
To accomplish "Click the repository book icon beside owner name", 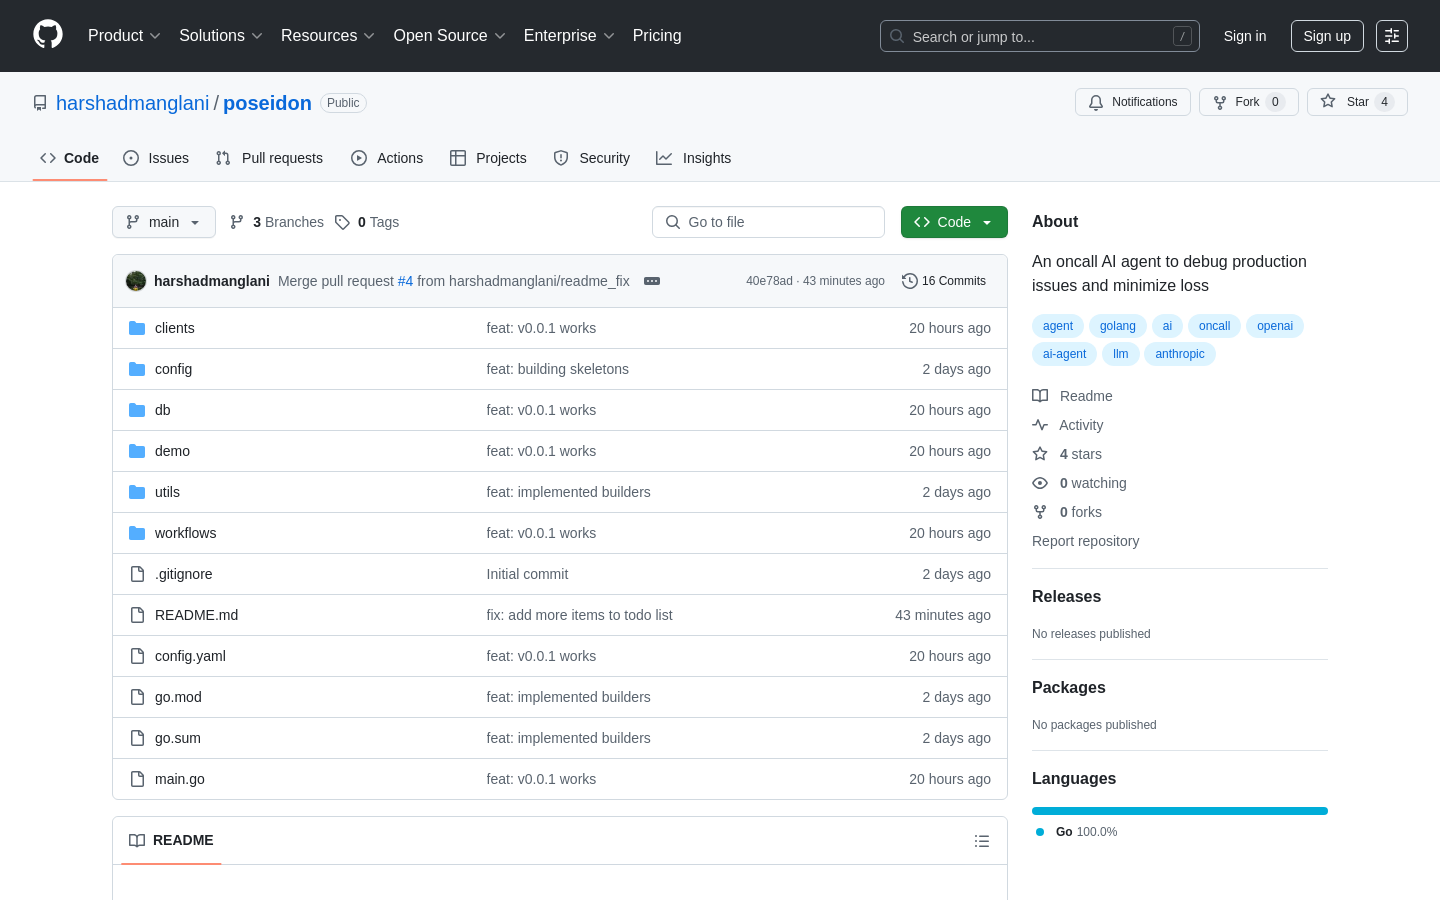I will [40, 103].
